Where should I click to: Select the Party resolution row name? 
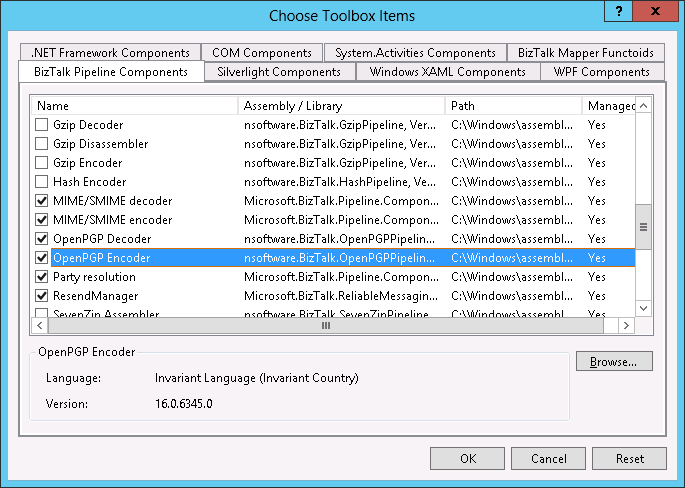tap(94, 277)
